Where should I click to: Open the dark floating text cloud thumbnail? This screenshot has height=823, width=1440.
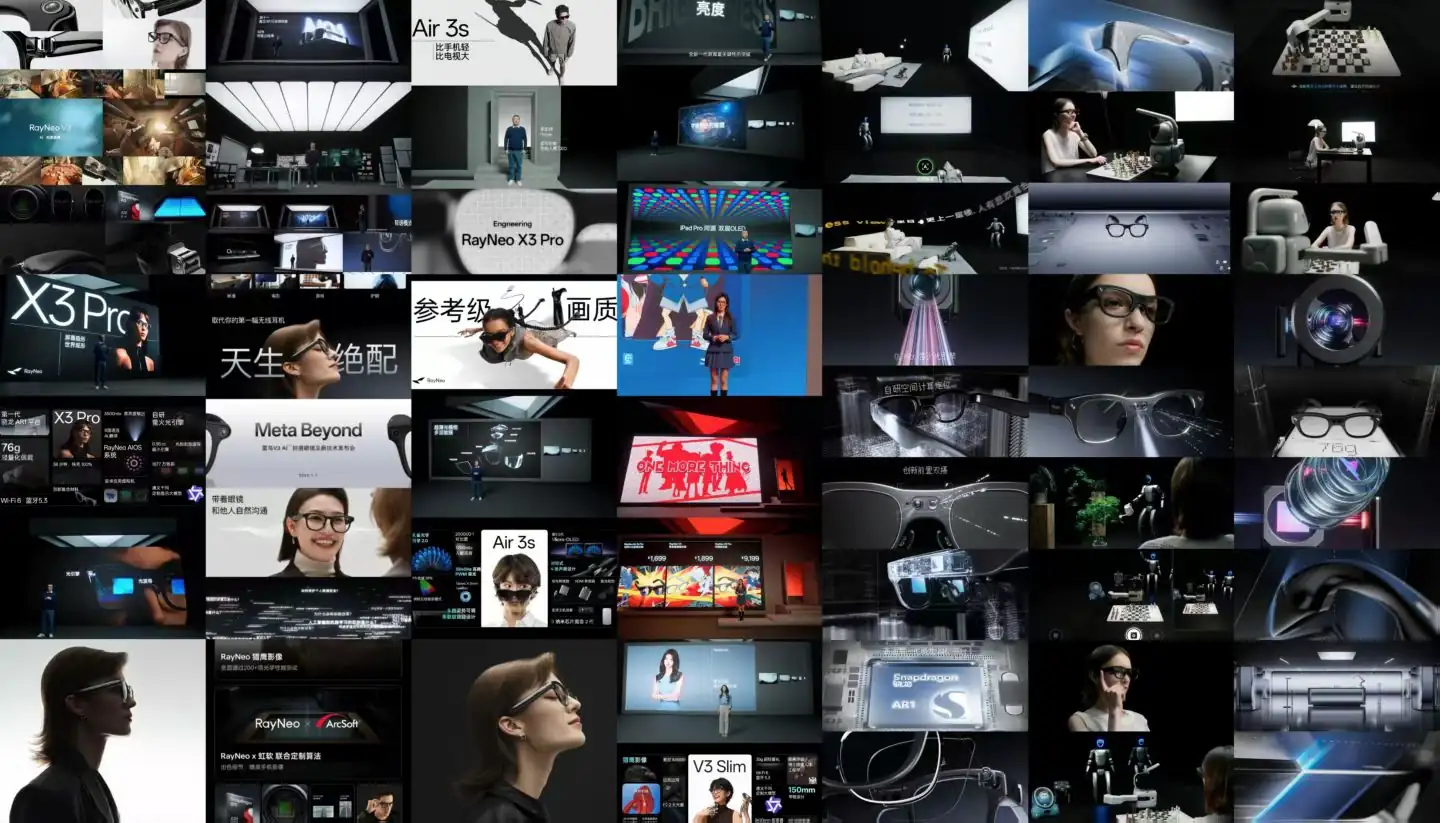coord(308,608)
